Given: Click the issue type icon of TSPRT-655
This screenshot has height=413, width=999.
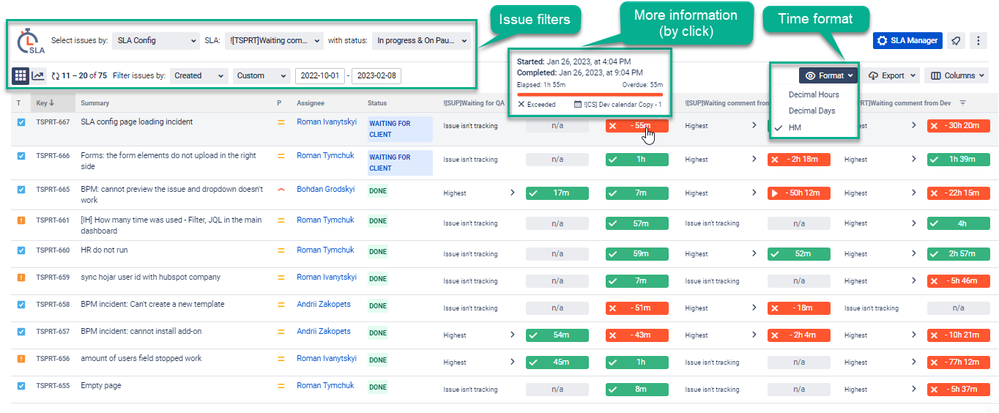Looking at the screenshot, I should [x=20, y=386].
